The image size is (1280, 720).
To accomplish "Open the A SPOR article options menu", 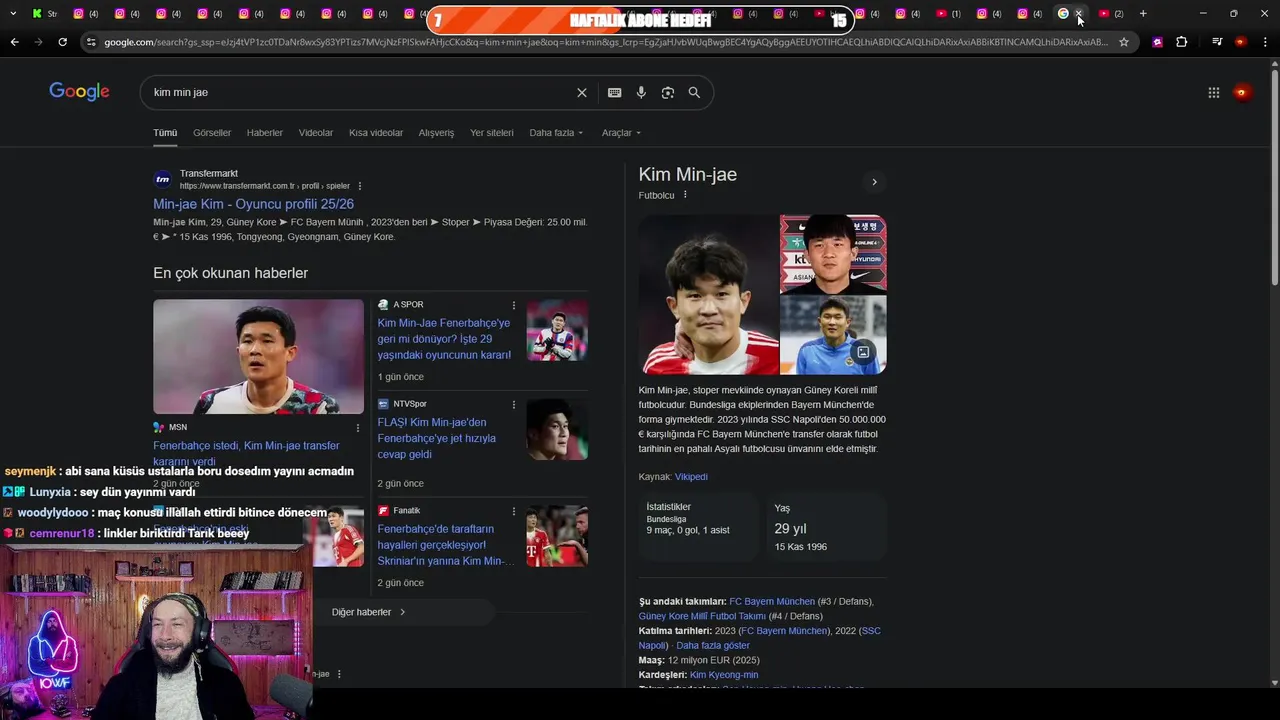I will (514, 305).
